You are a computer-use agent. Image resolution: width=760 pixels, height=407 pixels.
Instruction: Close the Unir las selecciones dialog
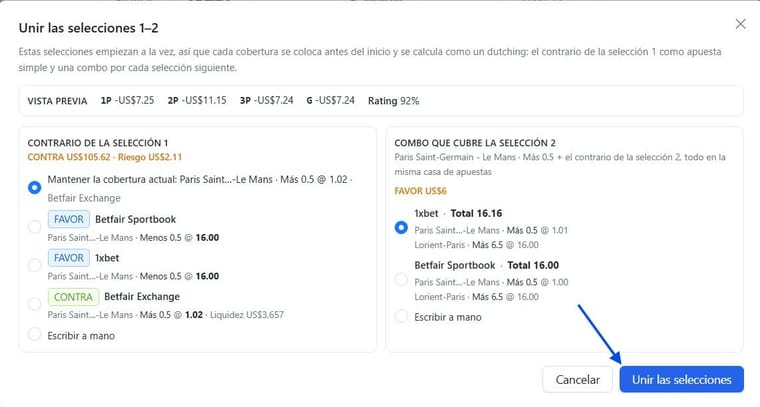tap(740, 24)
